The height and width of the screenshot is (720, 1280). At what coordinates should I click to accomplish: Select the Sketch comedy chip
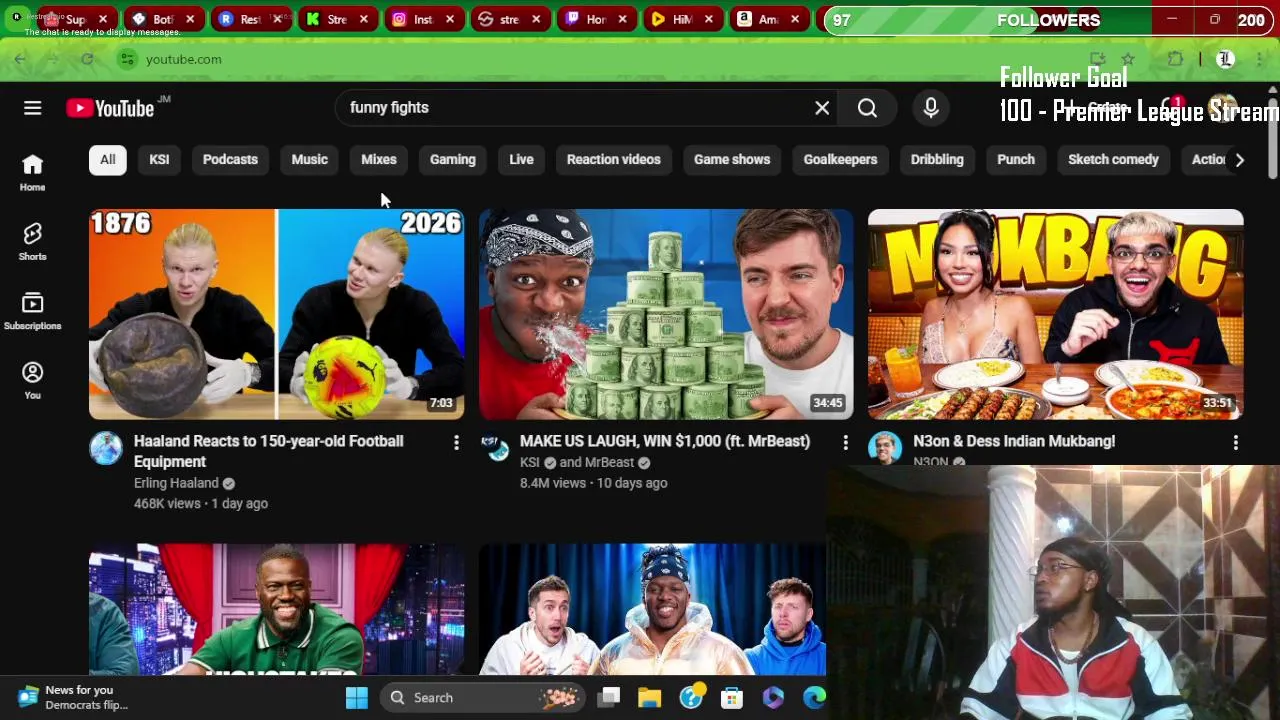1113,159
